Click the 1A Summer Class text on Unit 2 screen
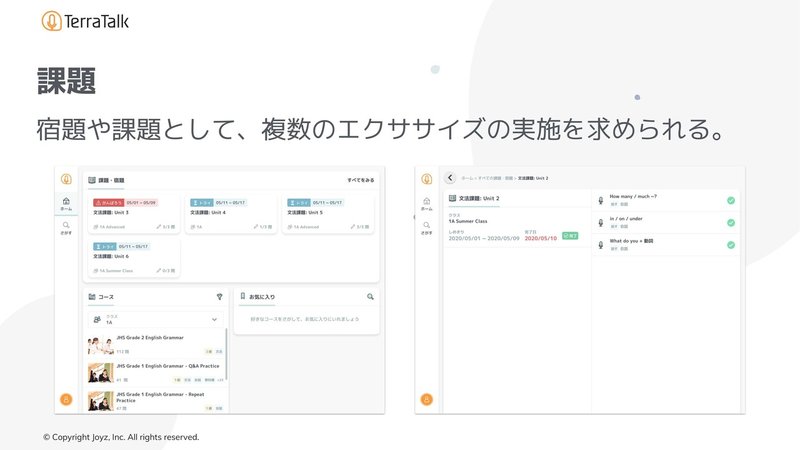Image resolution: width=800 pixels, height=450 pixels. [x=468, y=221]
